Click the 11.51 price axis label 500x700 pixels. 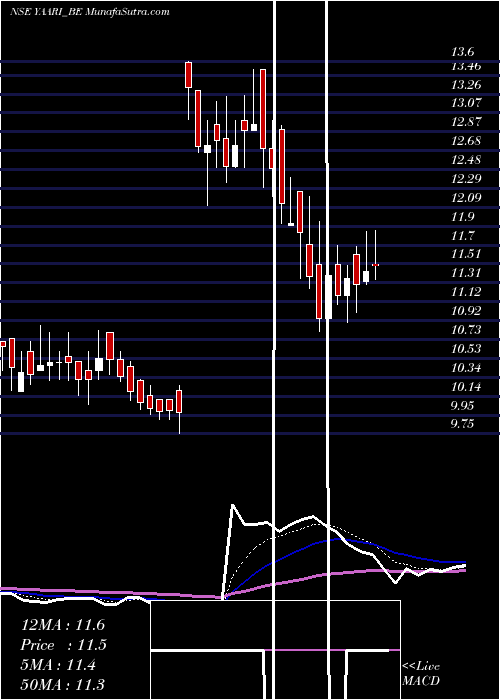[x=466, y=254]
